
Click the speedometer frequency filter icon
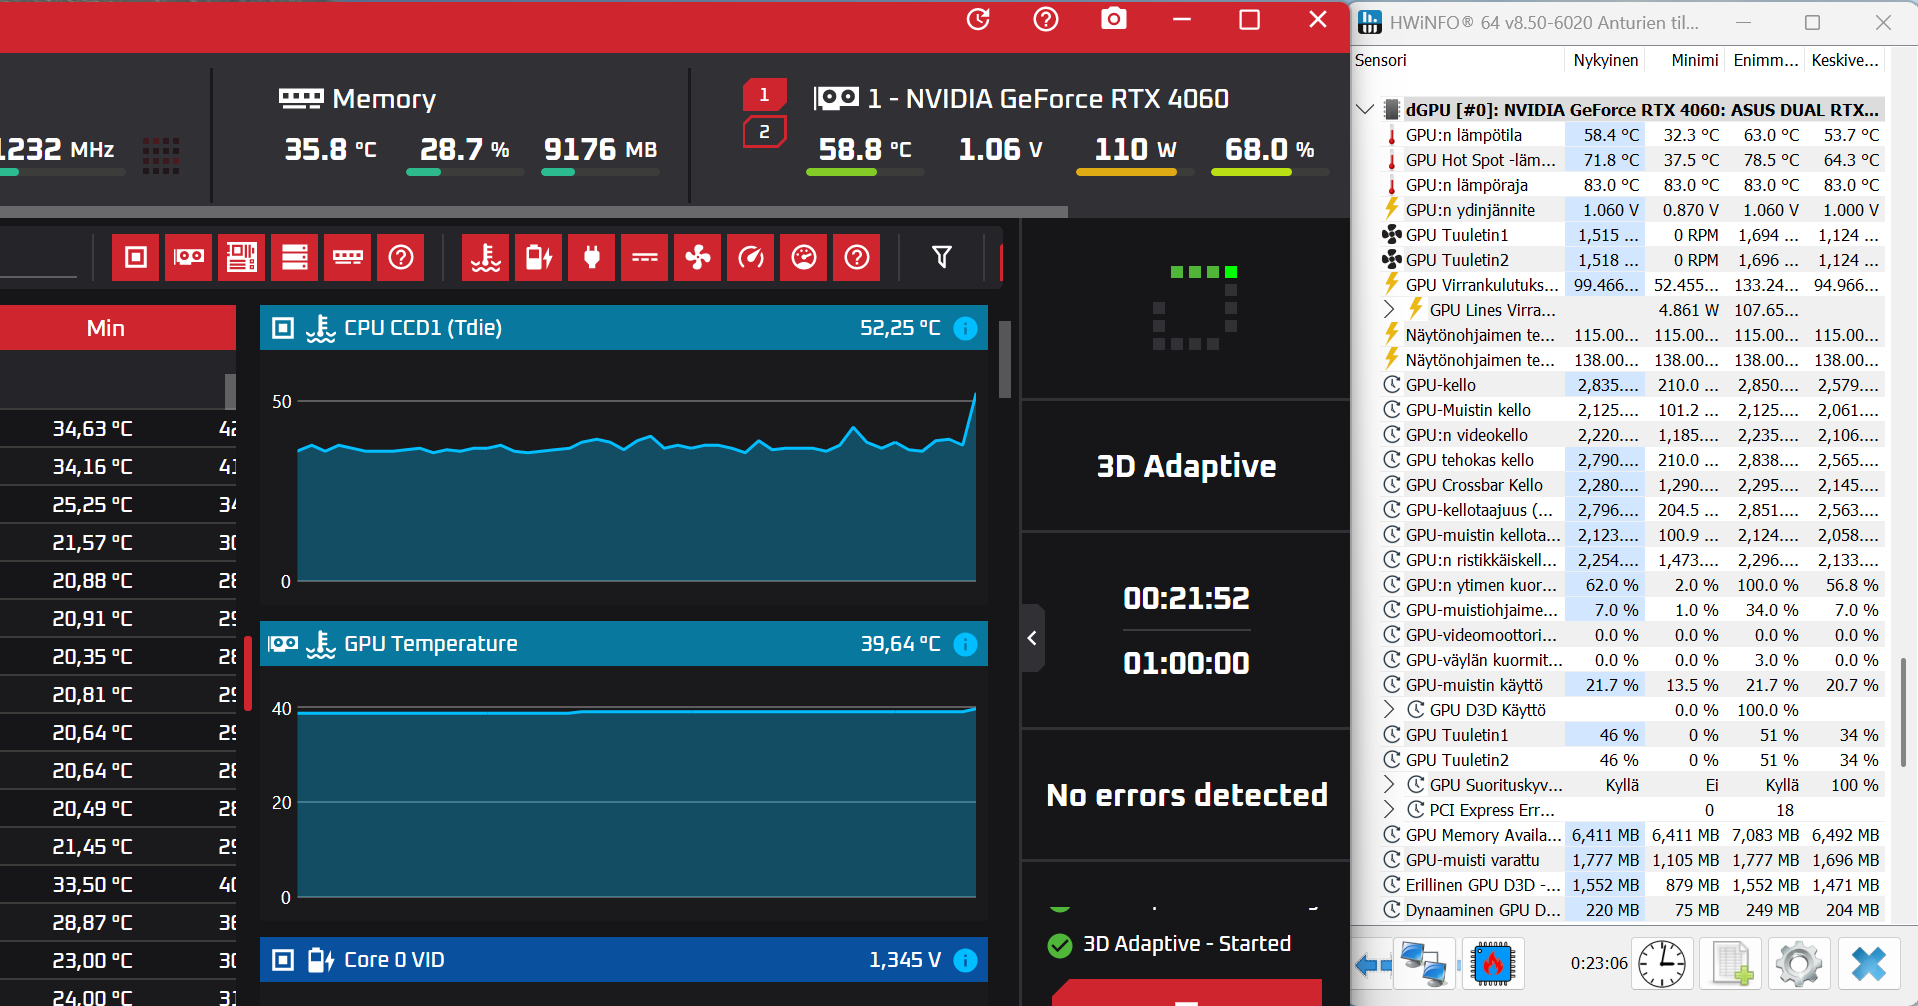pos(751,258)
